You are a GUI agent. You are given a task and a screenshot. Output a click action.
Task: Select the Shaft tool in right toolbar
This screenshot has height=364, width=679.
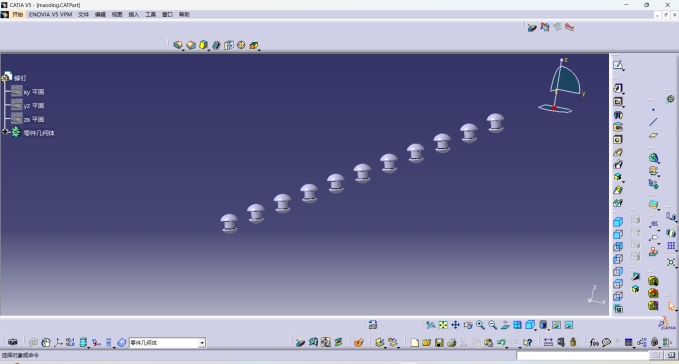618,115
